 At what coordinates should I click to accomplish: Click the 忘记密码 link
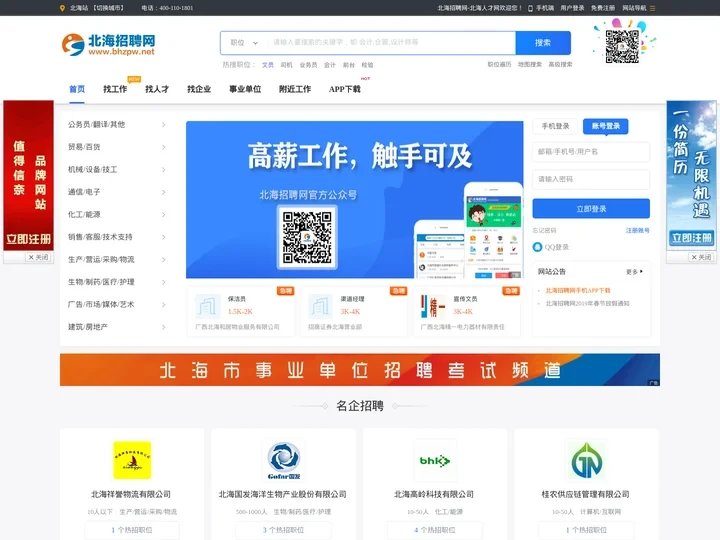point(545,231)
